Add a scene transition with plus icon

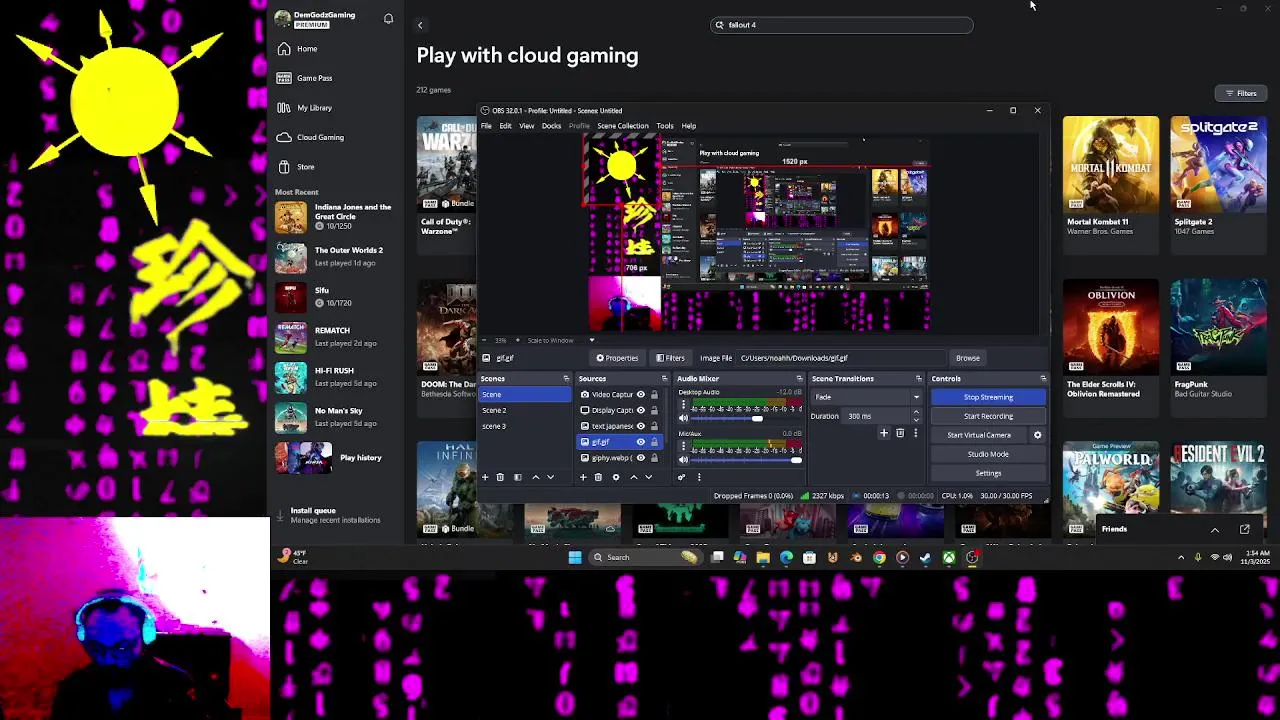point(884,433)
